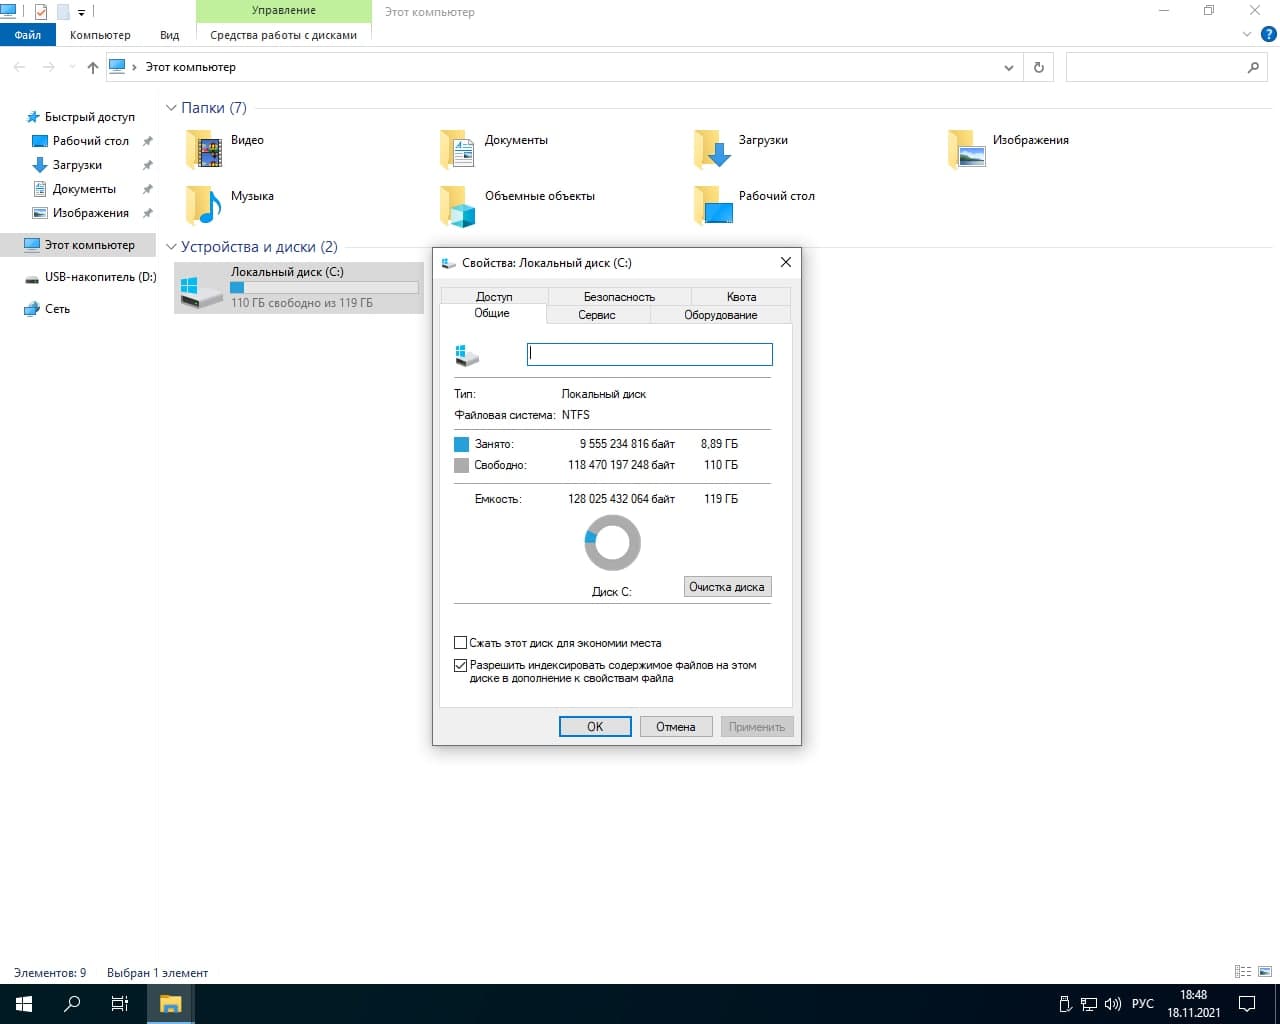Click the Safely Remove Hardware tray icon
Viewport: 1280px width, 1024px height.
point(1066,1004)
